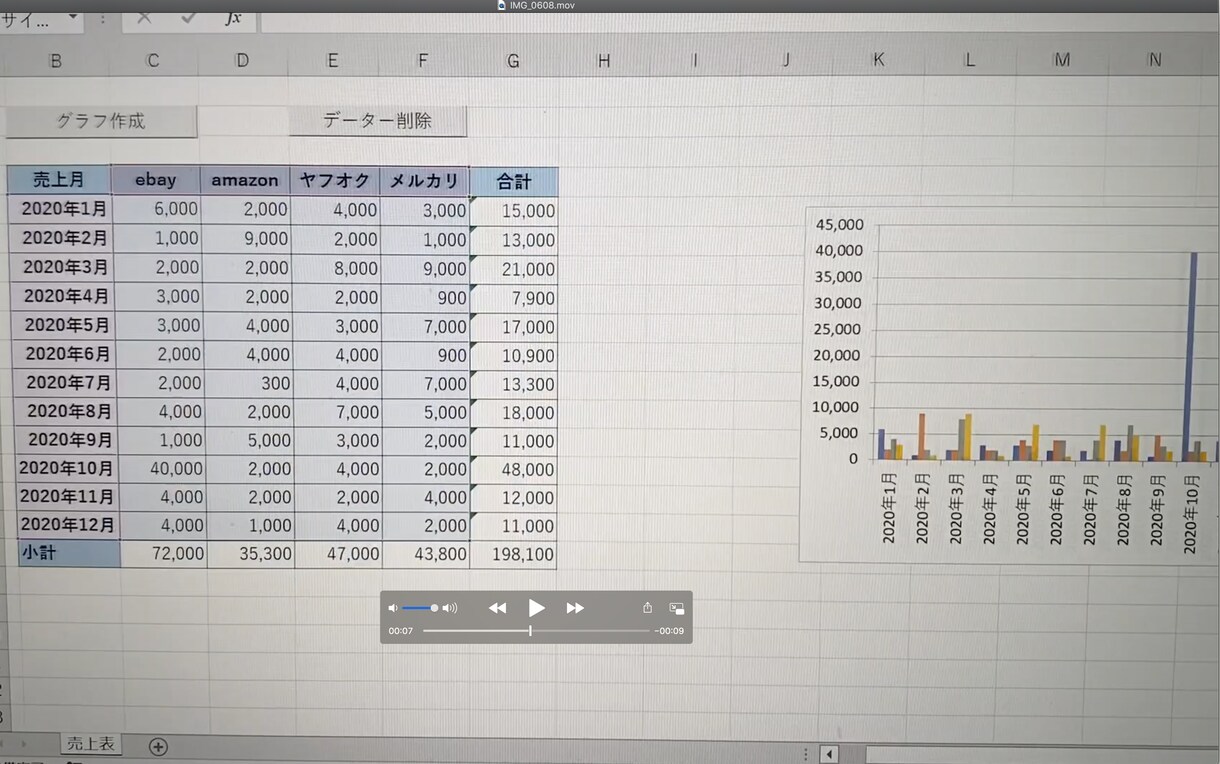The image size is (1220, 764).
Task: Click the three-dot scrollbar splitter handle
Action: [805, 754]
